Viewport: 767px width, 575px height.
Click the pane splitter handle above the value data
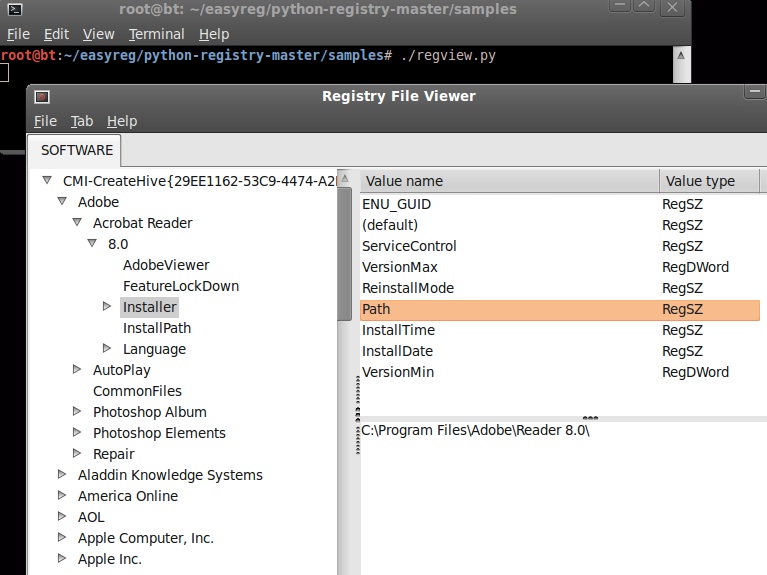(590, 418)
